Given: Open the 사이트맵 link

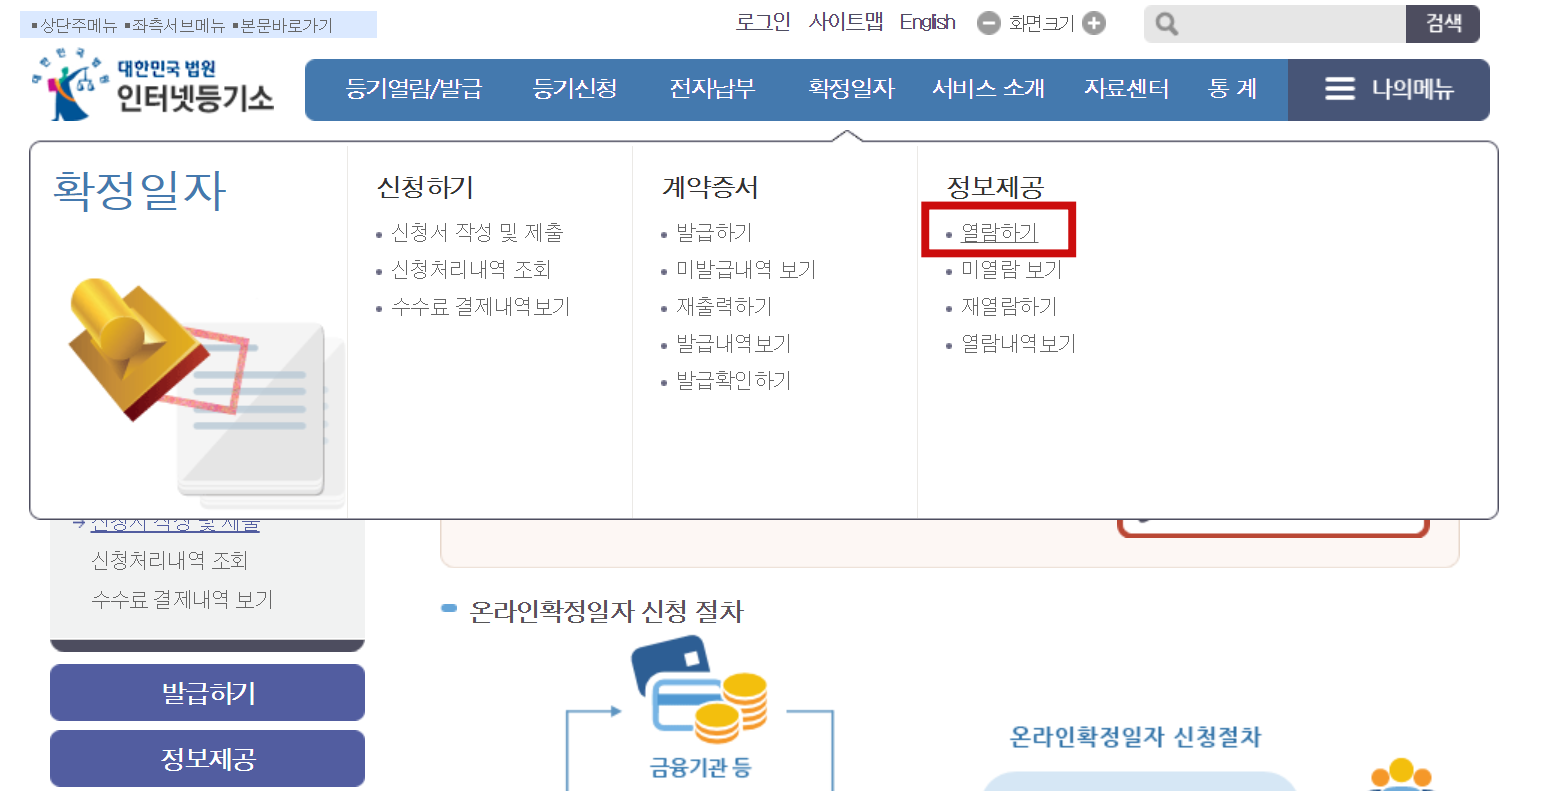Looking at the screenshot, I should (x=846, y=22).
